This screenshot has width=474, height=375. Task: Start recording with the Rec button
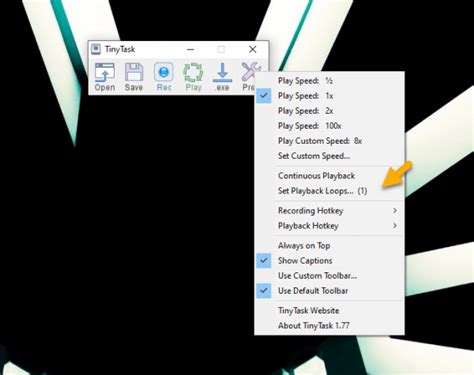pos(164,77)
